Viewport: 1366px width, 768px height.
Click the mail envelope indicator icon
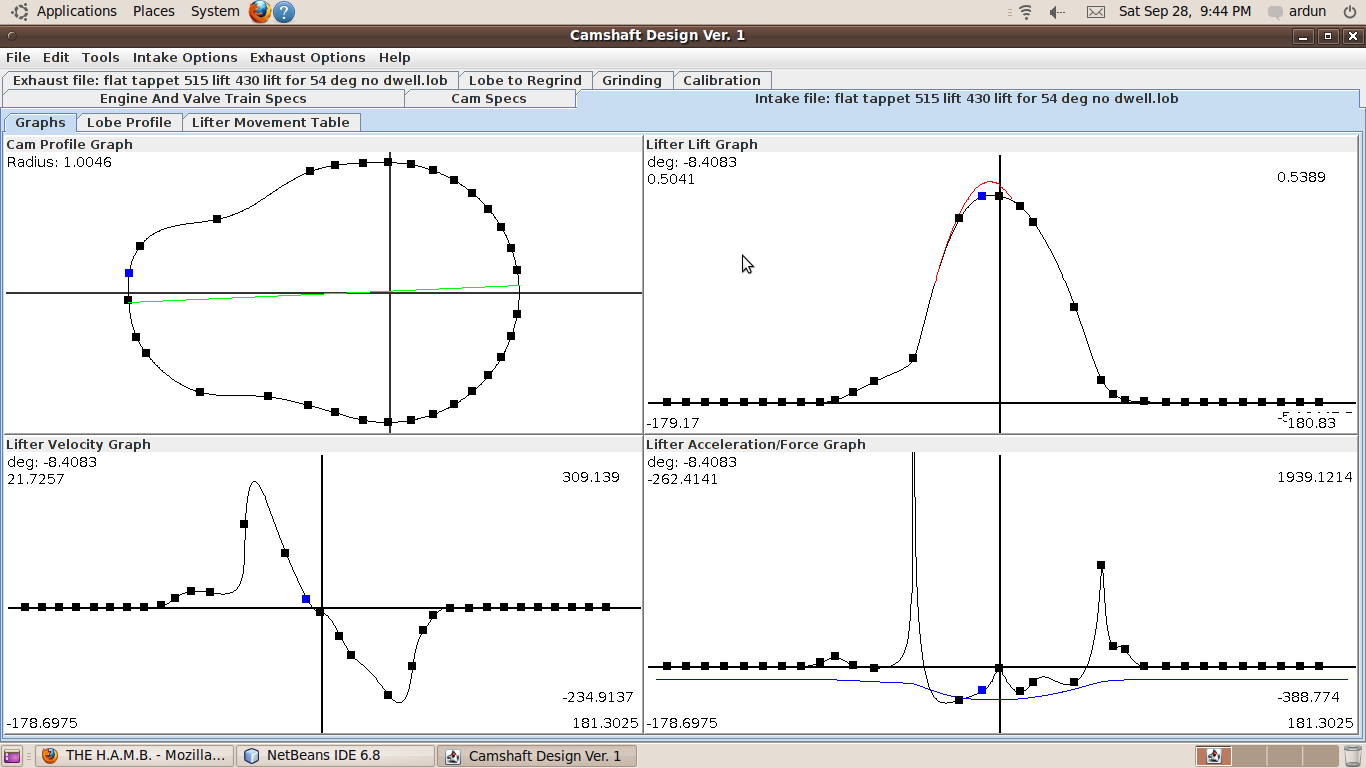[x=1095, y=12]
